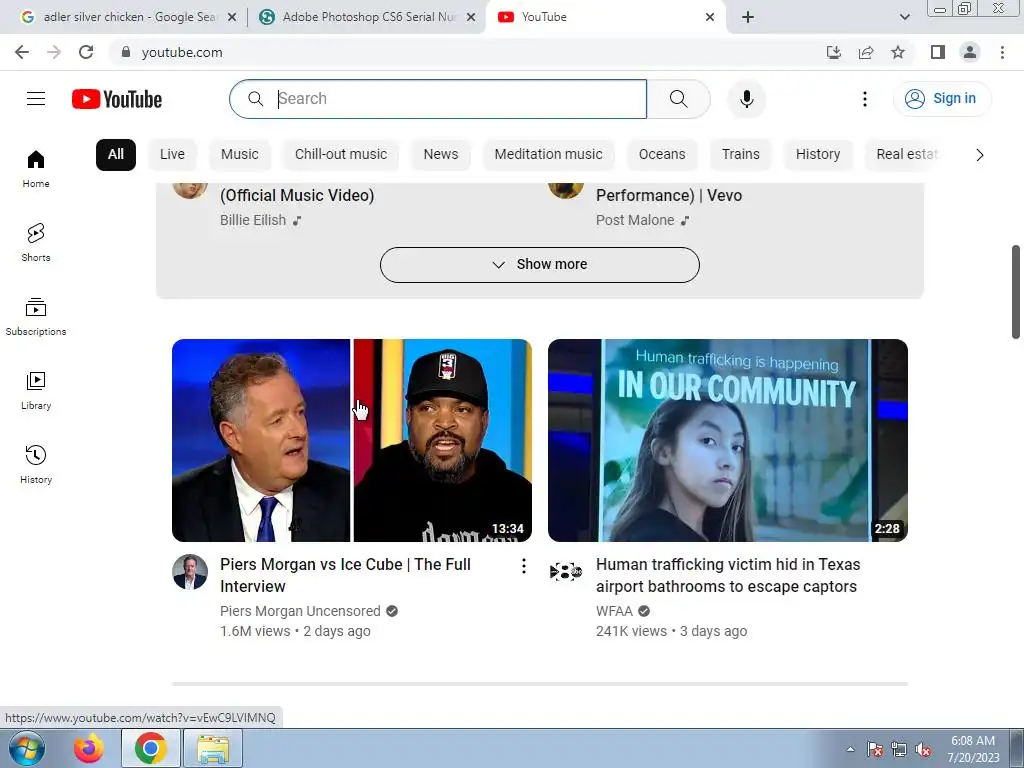Click the address bar youtube.com
Image resolution: width=1024 pixels, height=768 pixels.
point(182,52)
